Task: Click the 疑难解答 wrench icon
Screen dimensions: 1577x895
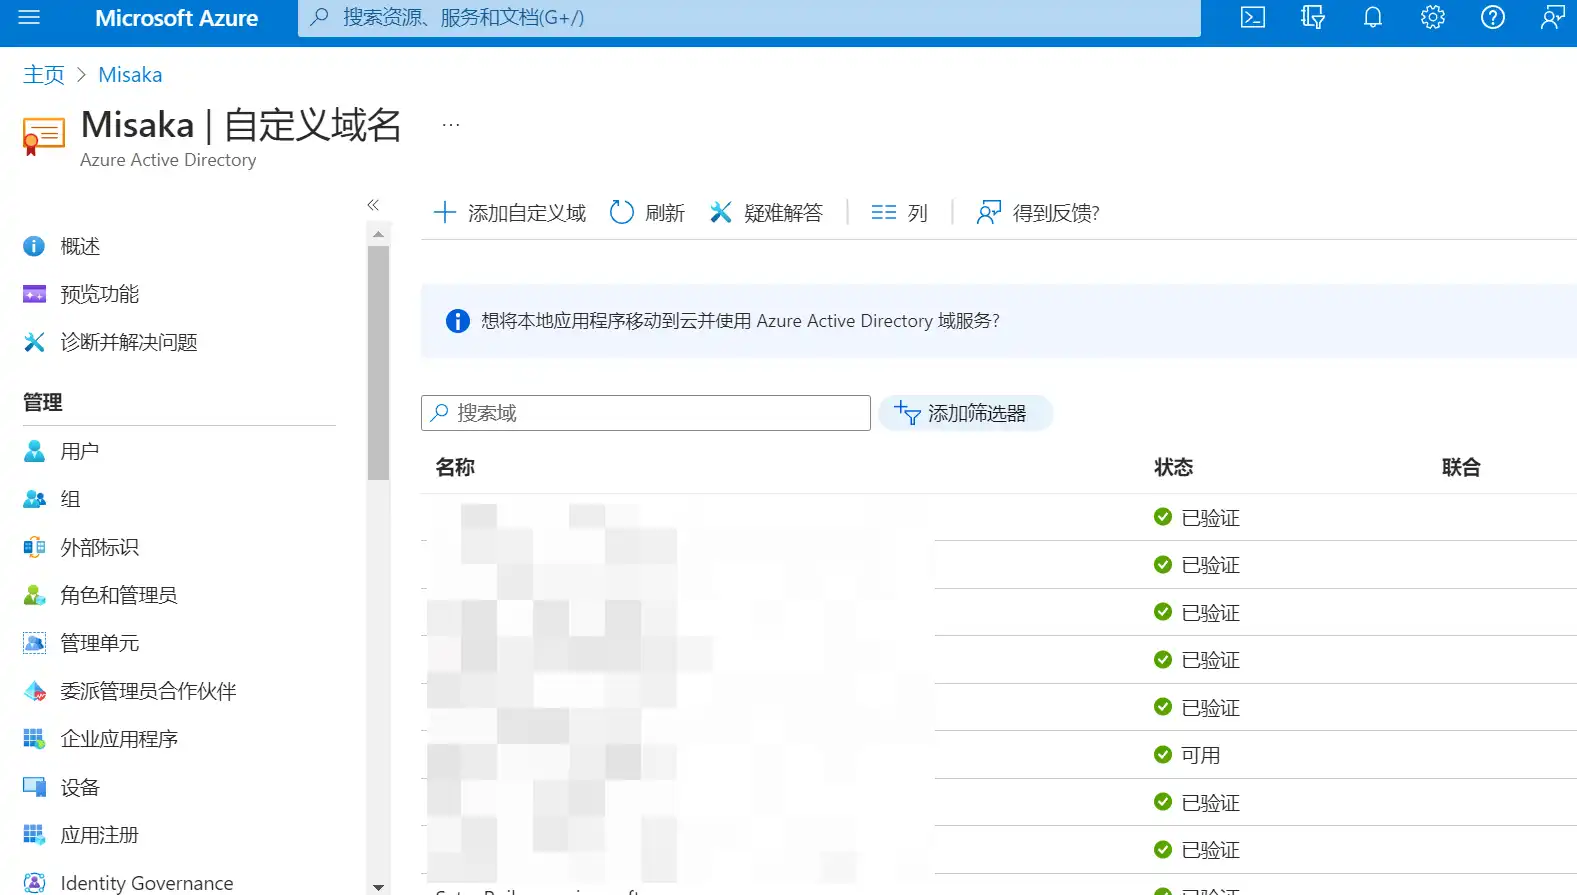Action: tap(721, 212)
